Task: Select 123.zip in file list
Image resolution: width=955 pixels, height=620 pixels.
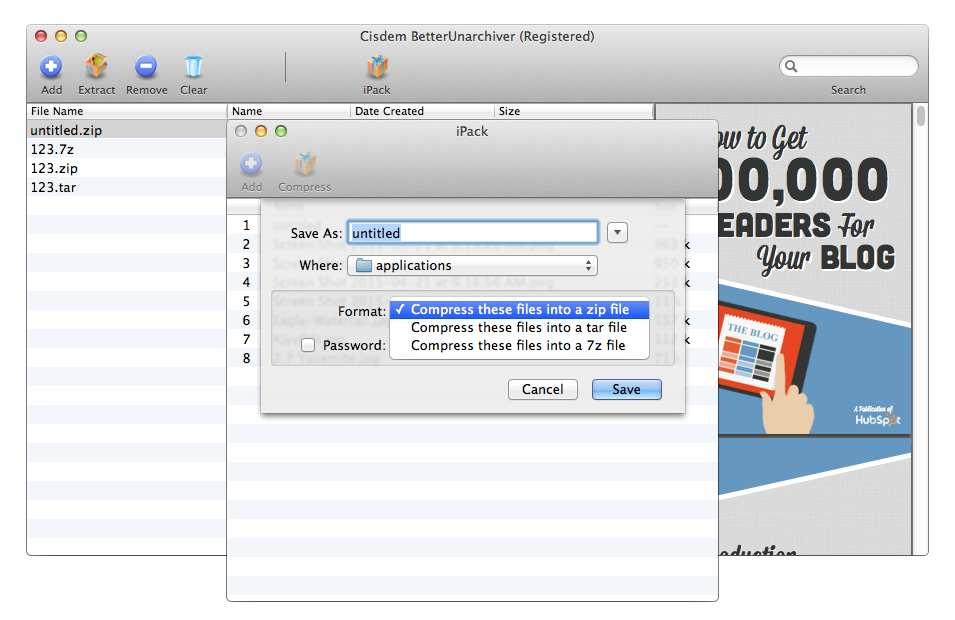Action: click(x=127, y=168)
